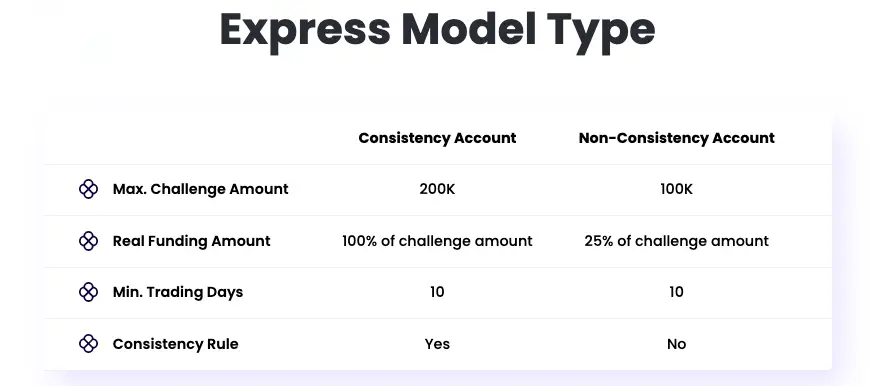Viewport: 870px width, 386px height.
Task: Click the Max. Challenge Amount row label
Action: pyautogui.click(x=200, y=189)
